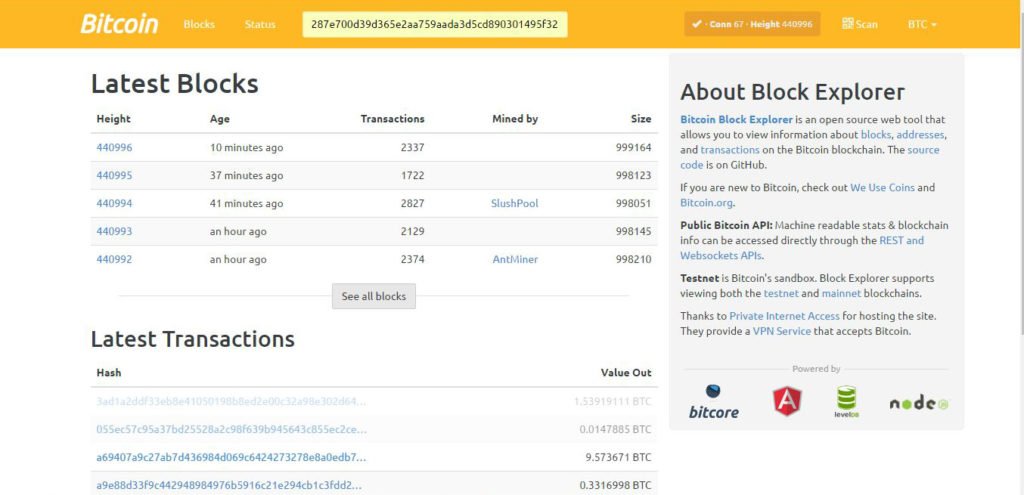The height and width of the screenshot is (495, 1024).
Task: Click the Size column header
Action: click(x=641, y=119)
